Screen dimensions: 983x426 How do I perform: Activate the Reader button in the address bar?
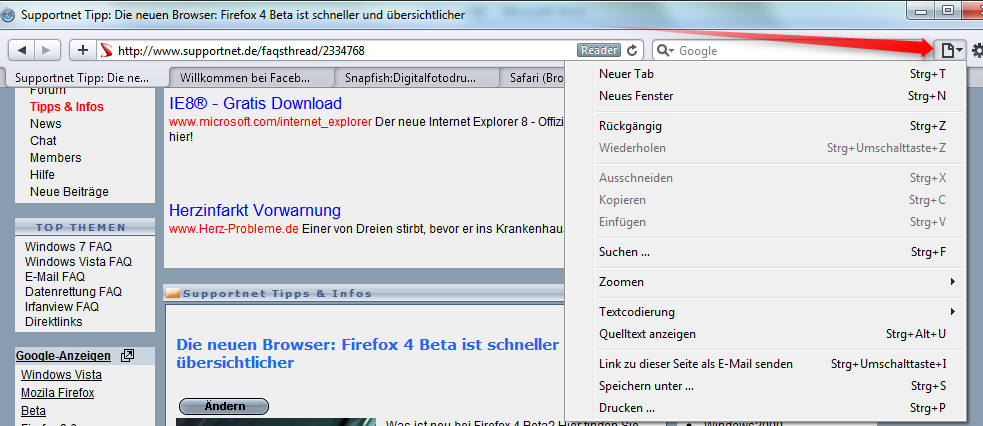pos(599,50)
